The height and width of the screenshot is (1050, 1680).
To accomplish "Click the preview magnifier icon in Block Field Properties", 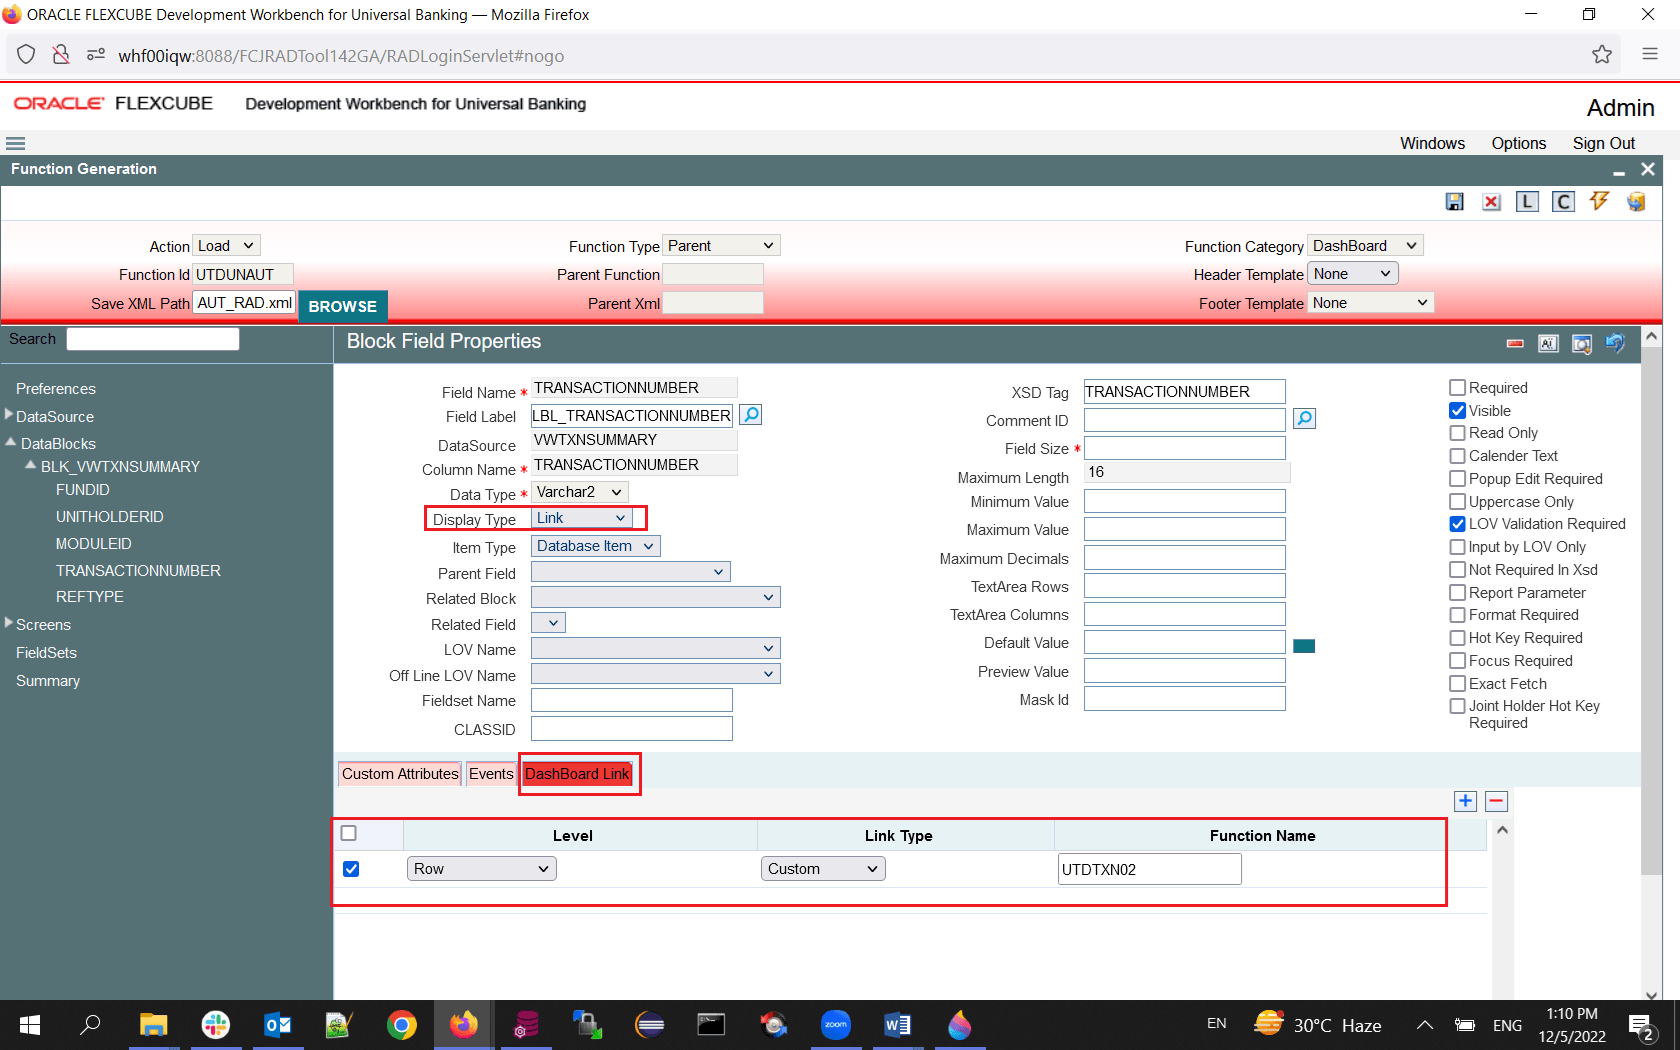I will pos(1582,344).
